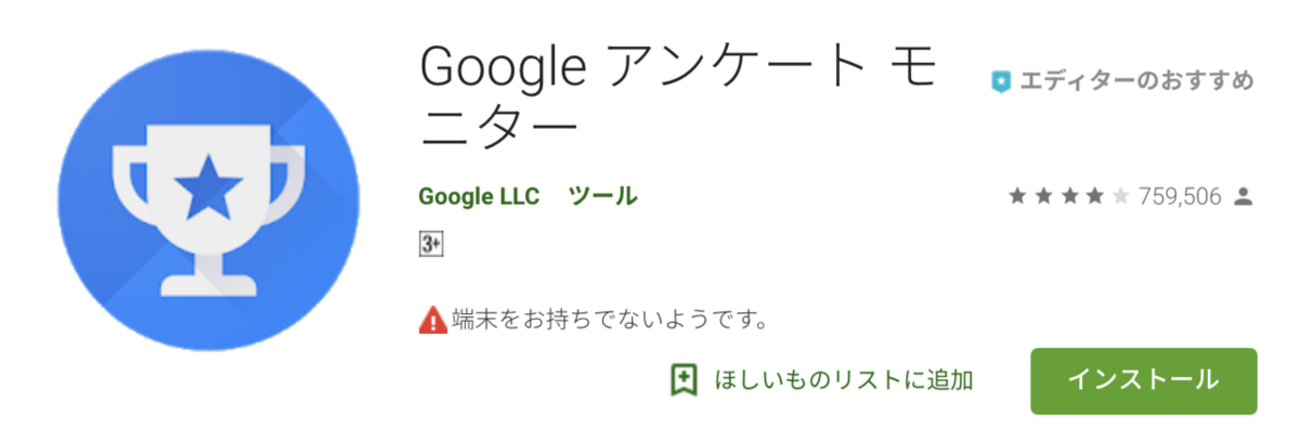Click the third rating star
Viewport: 1300px width, 441px height.
click(1070, 197)
